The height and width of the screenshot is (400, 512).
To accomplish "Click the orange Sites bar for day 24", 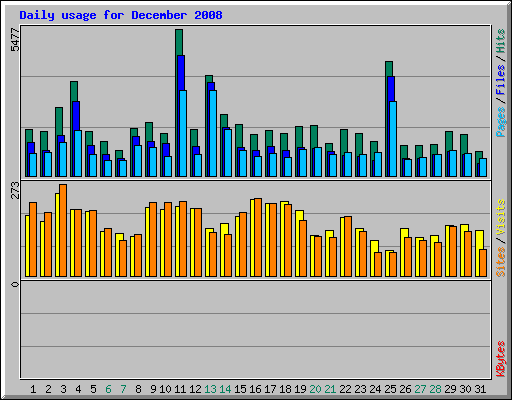I will point(378,264).
